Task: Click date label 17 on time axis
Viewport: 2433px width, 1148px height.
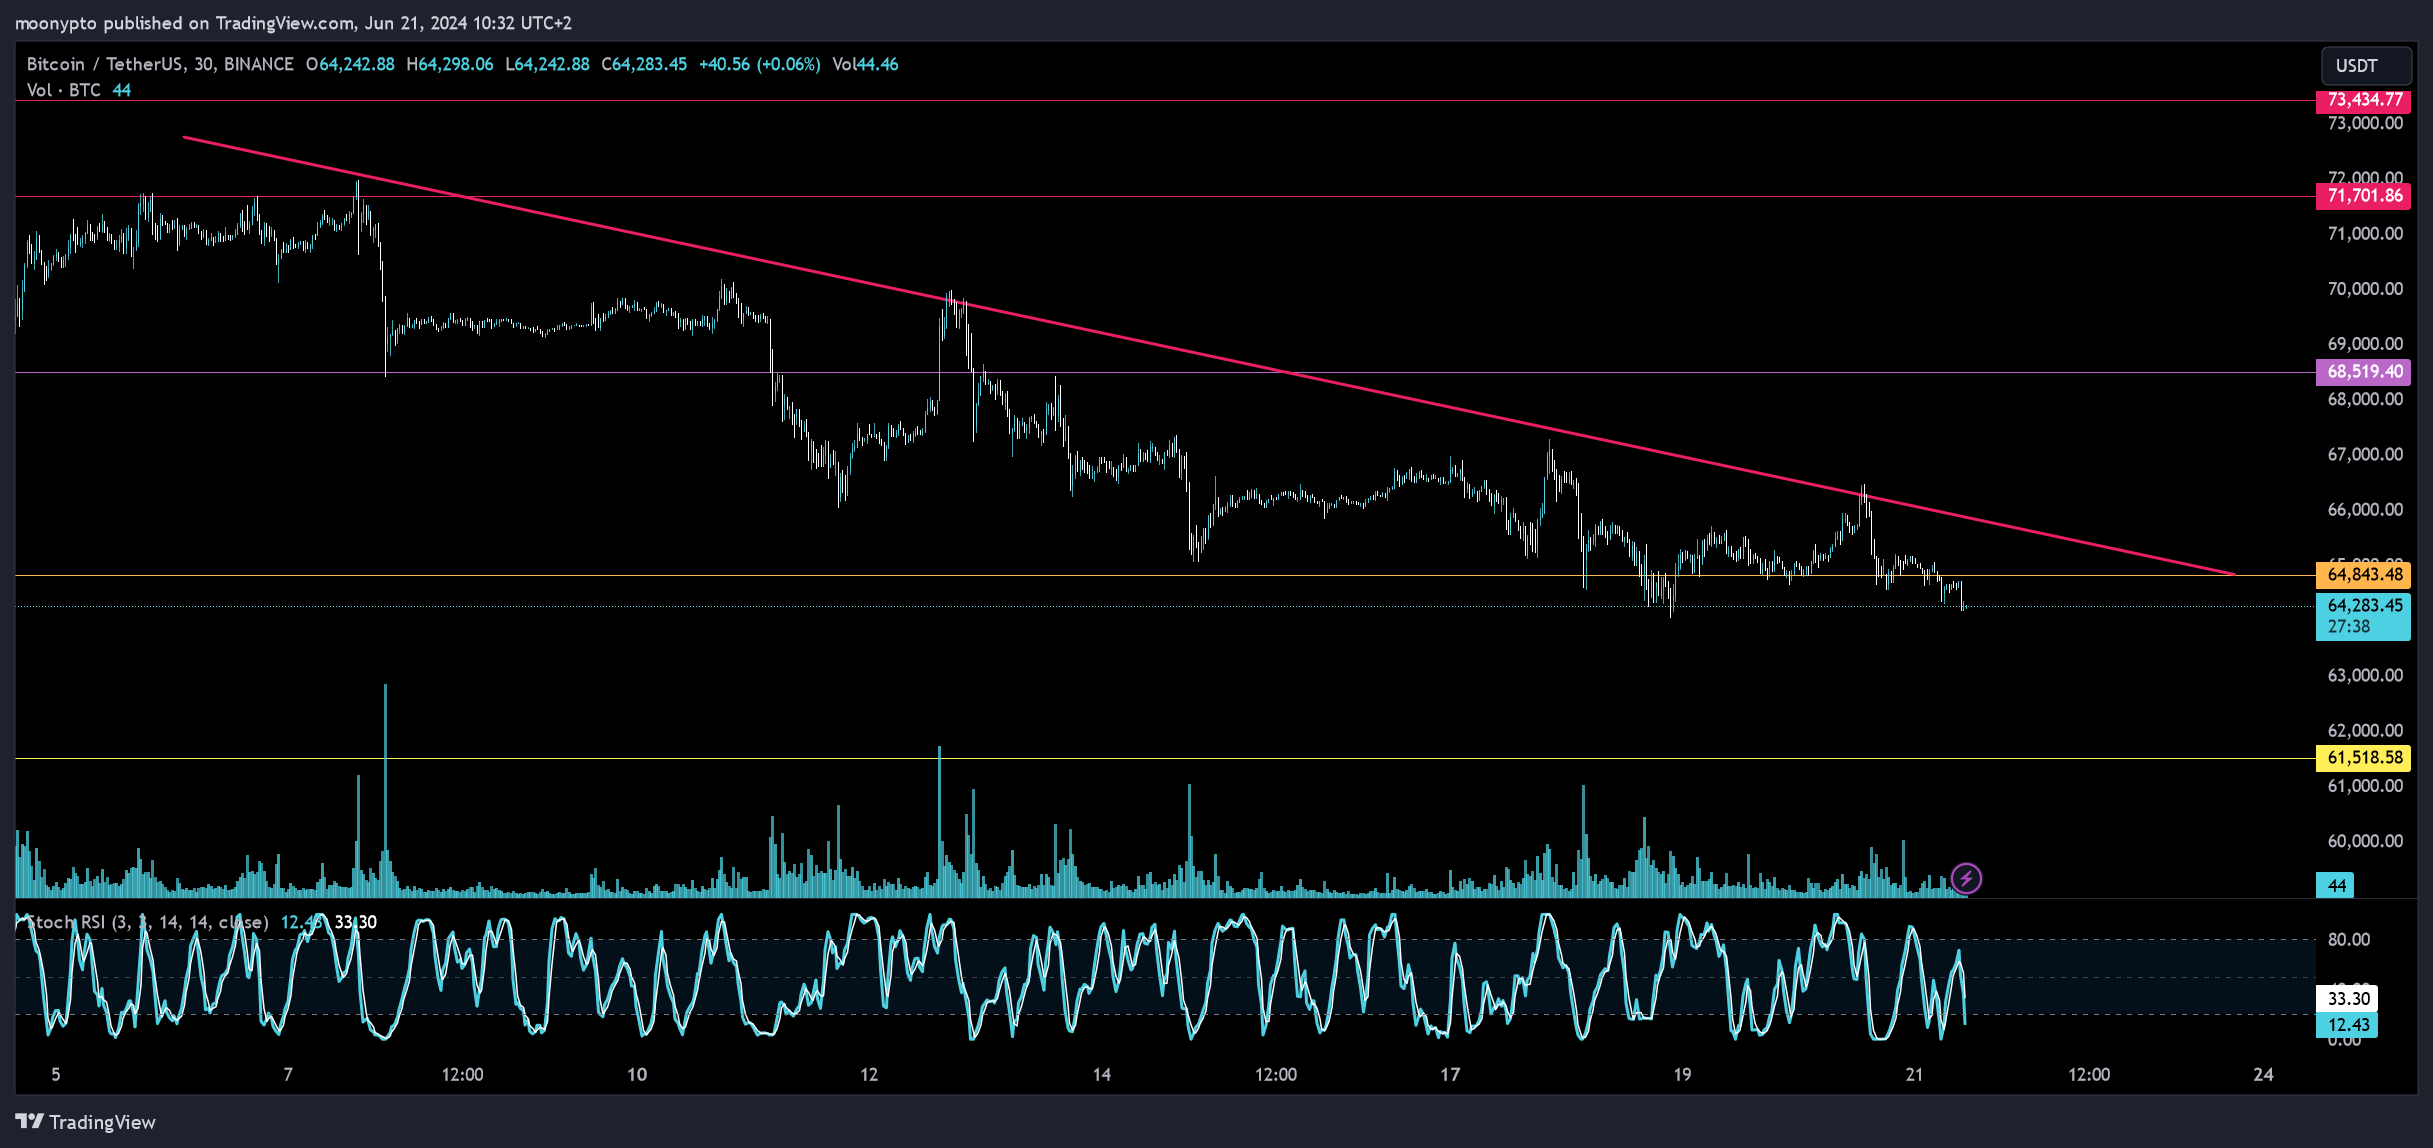Action: coord(1450,1075)
